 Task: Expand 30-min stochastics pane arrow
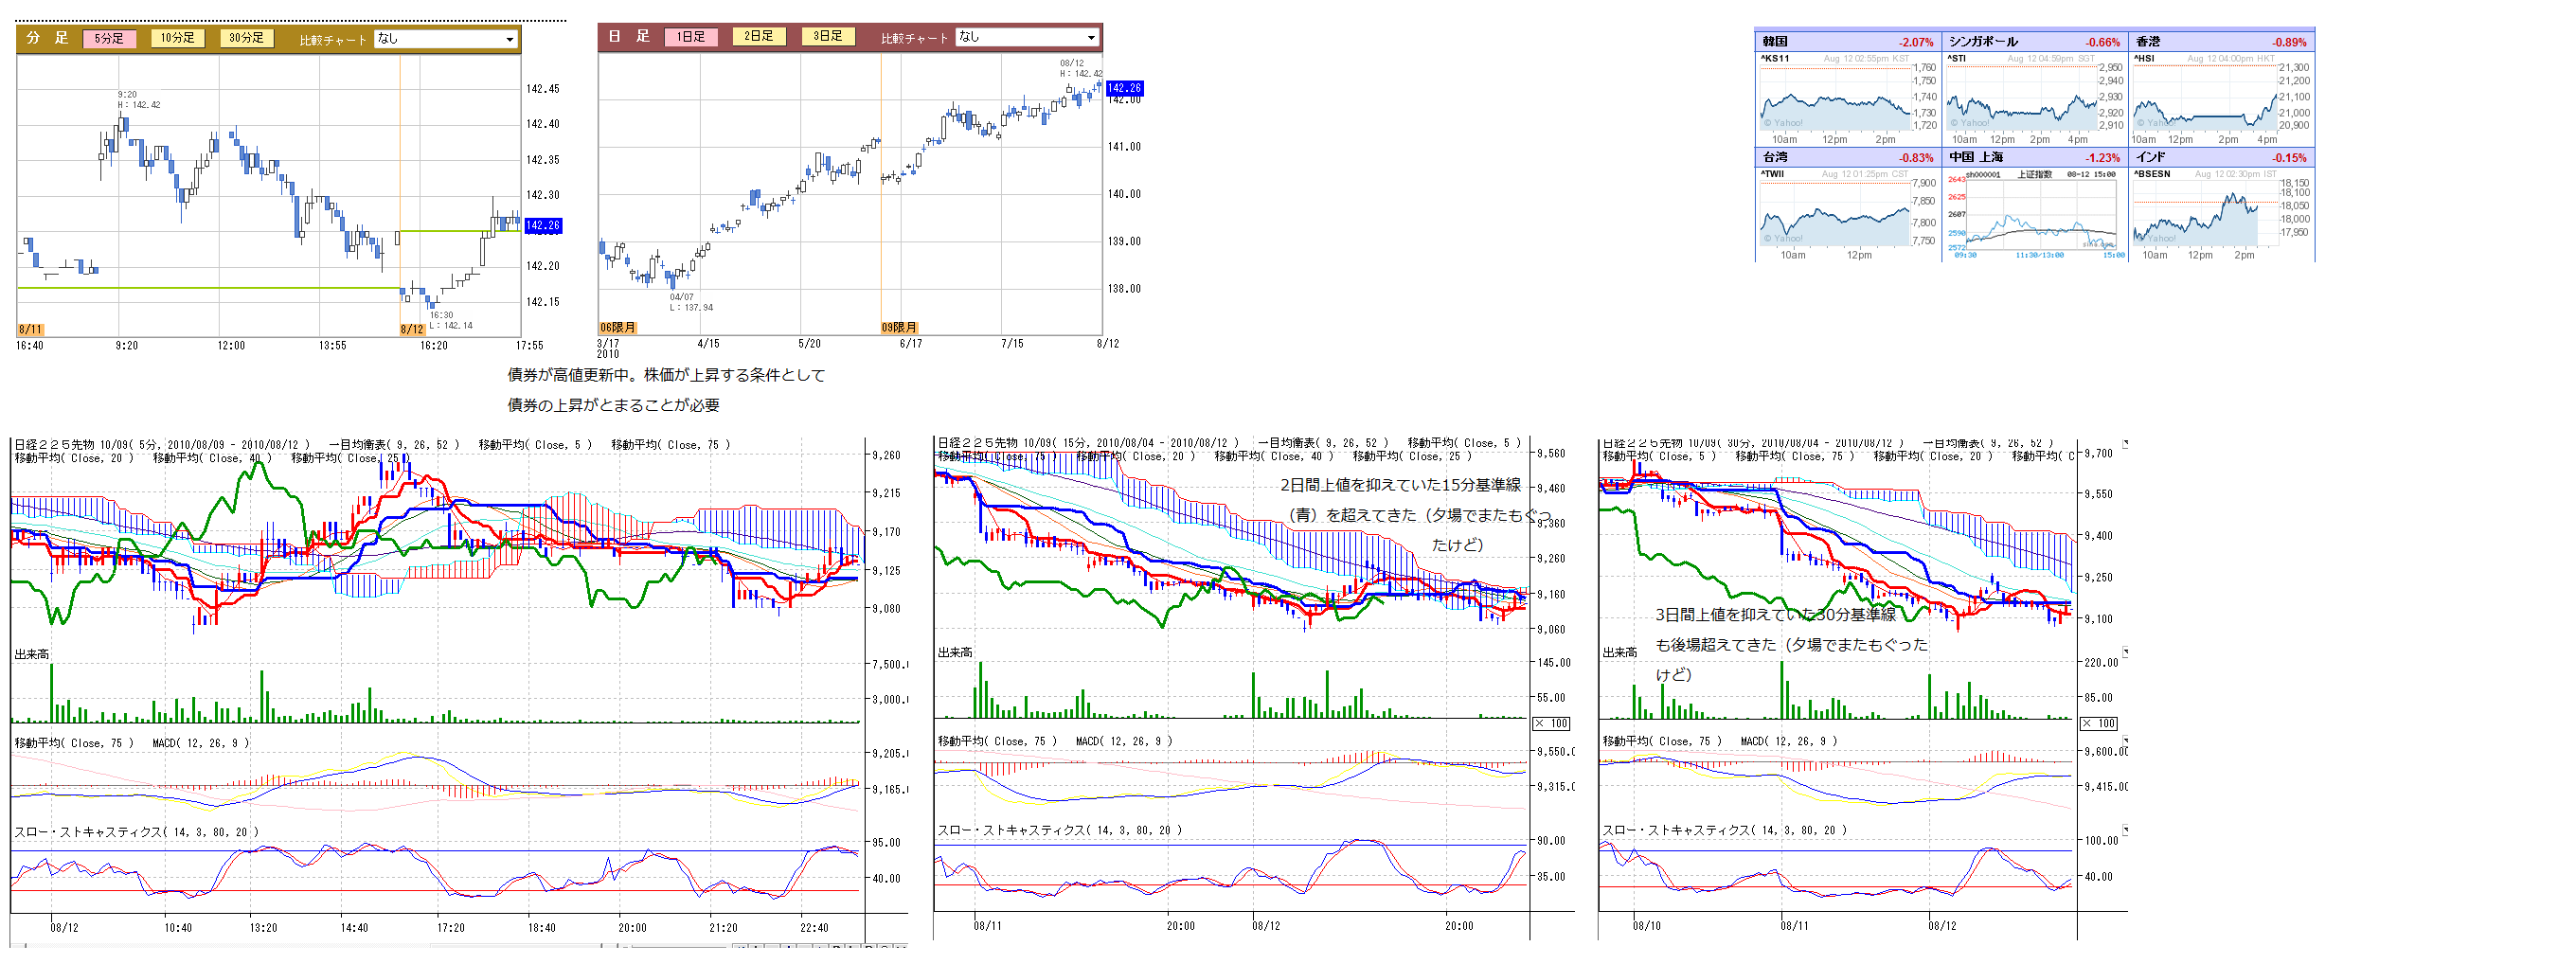click(x=2124, y=830)
